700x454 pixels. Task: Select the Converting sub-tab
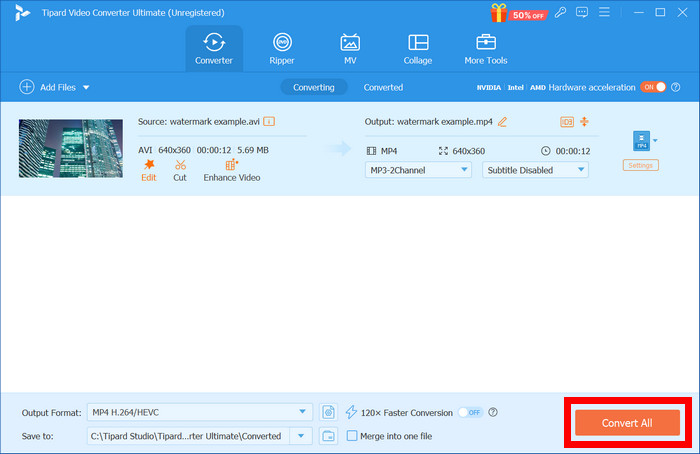point(314,87)
